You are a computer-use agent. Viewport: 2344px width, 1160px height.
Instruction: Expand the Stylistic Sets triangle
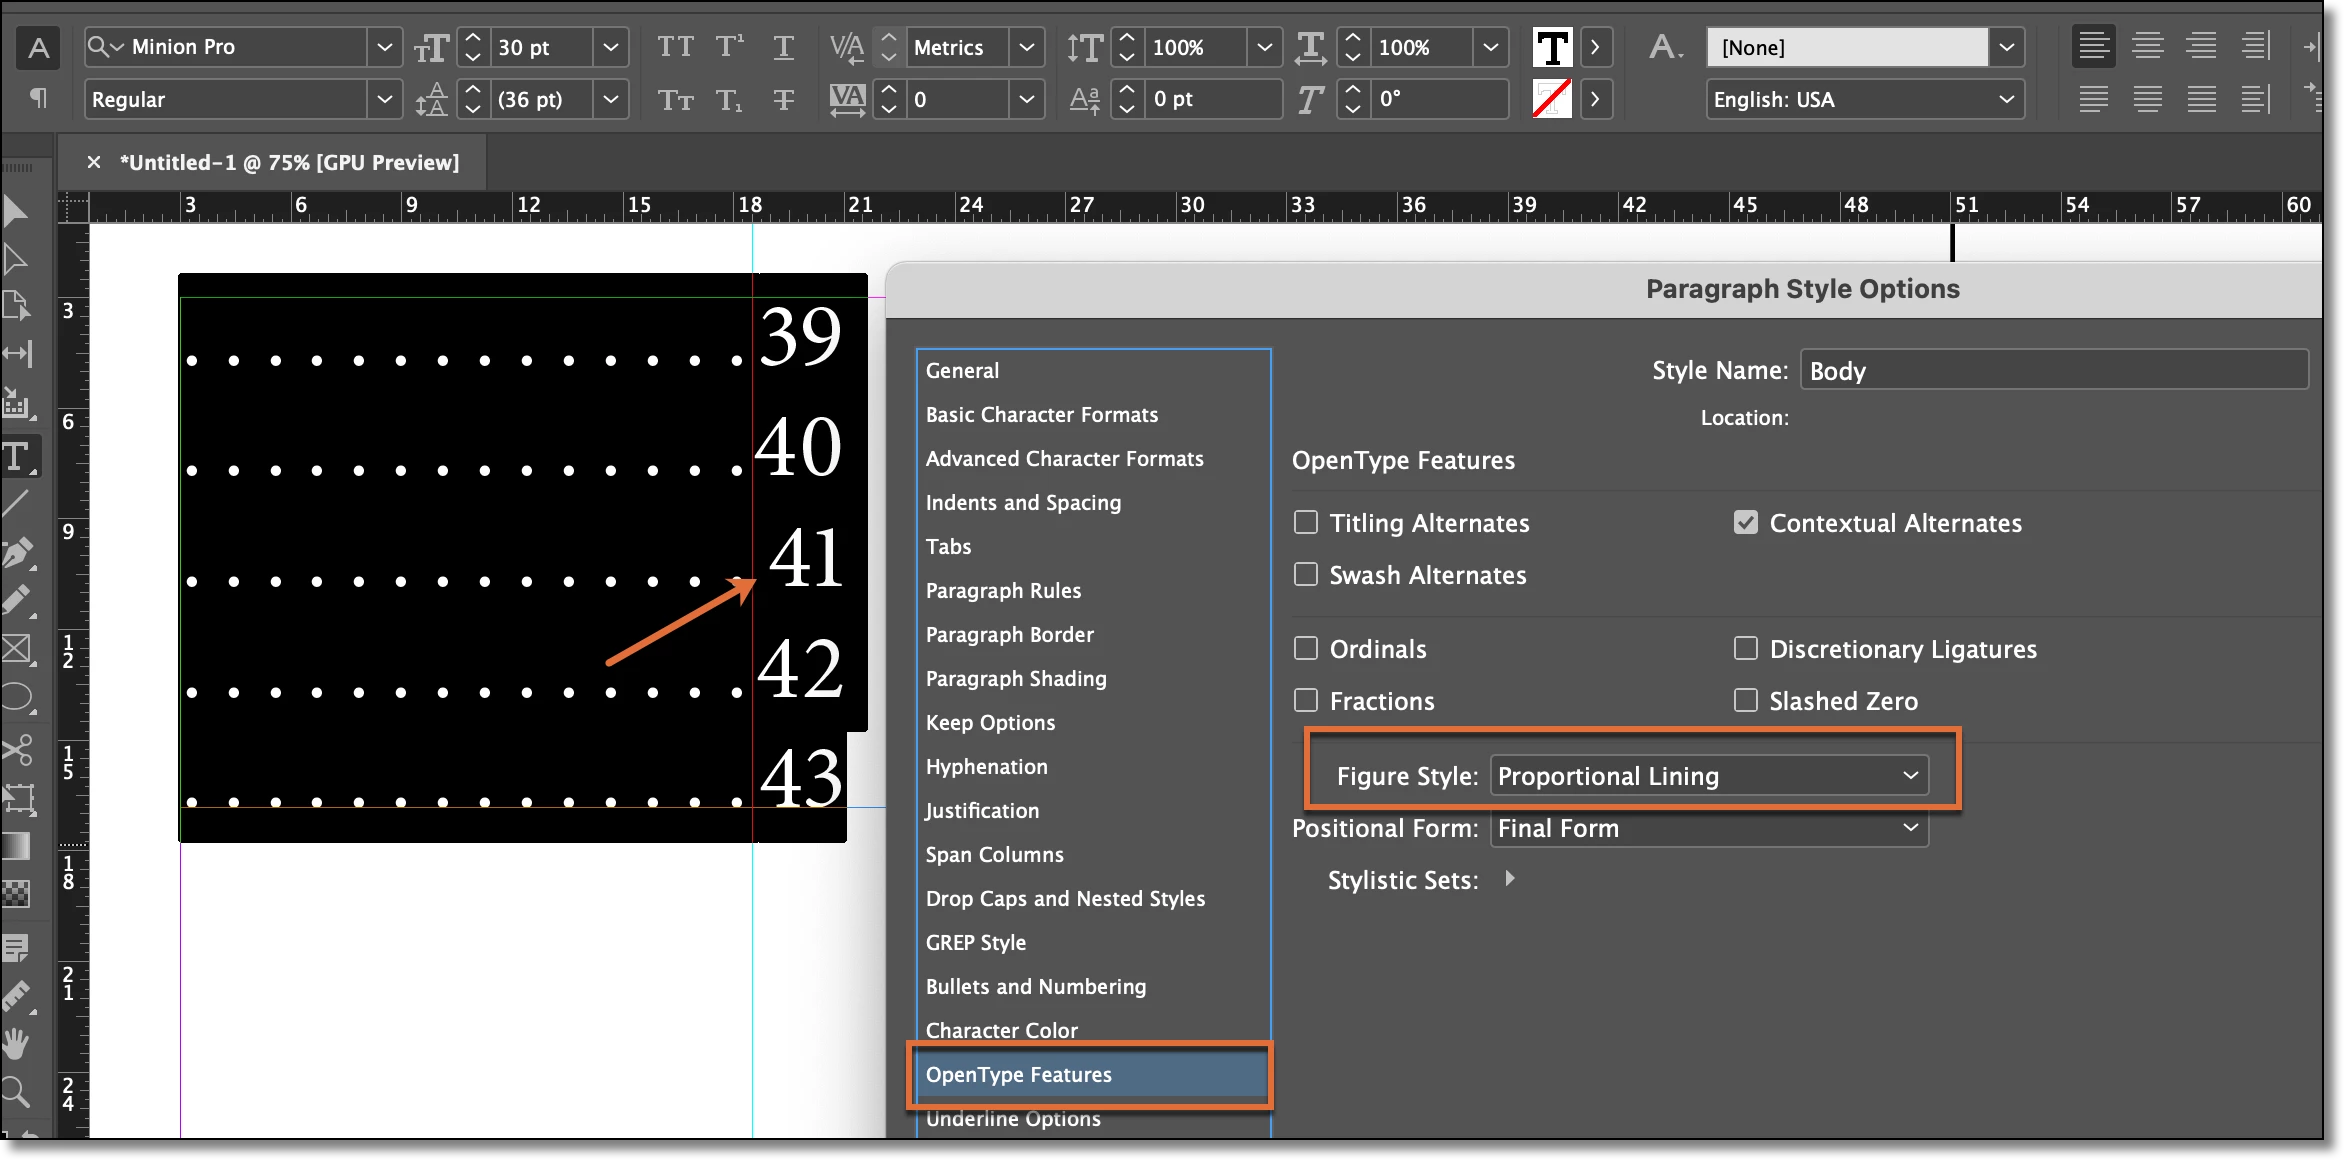[x=1510, y=879]
